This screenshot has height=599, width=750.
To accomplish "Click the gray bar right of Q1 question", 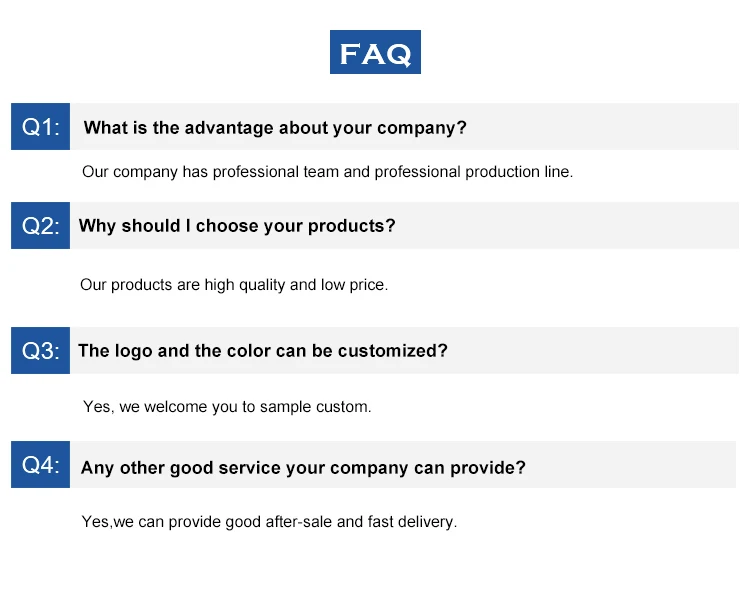I will pos(603,126).
